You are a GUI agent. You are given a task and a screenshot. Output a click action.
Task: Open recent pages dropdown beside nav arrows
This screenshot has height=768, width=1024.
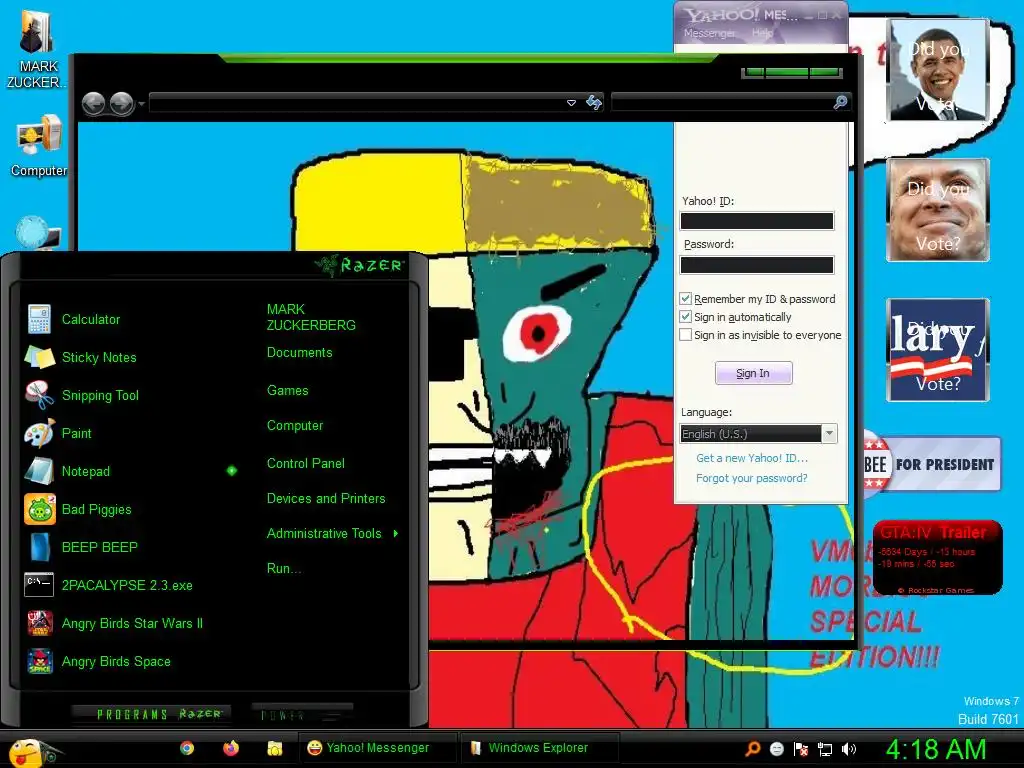point(141,104)
